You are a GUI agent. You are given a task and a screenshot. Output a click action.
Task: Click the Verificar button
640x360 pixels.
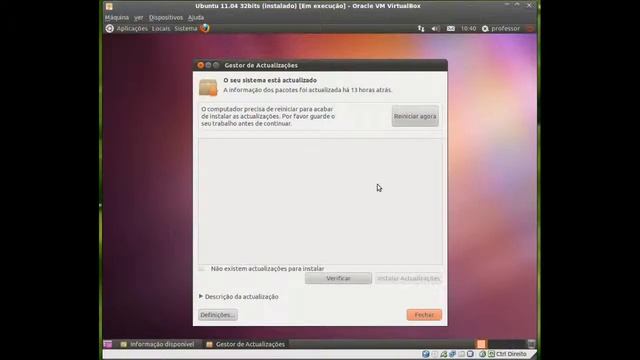coord(338,278)
